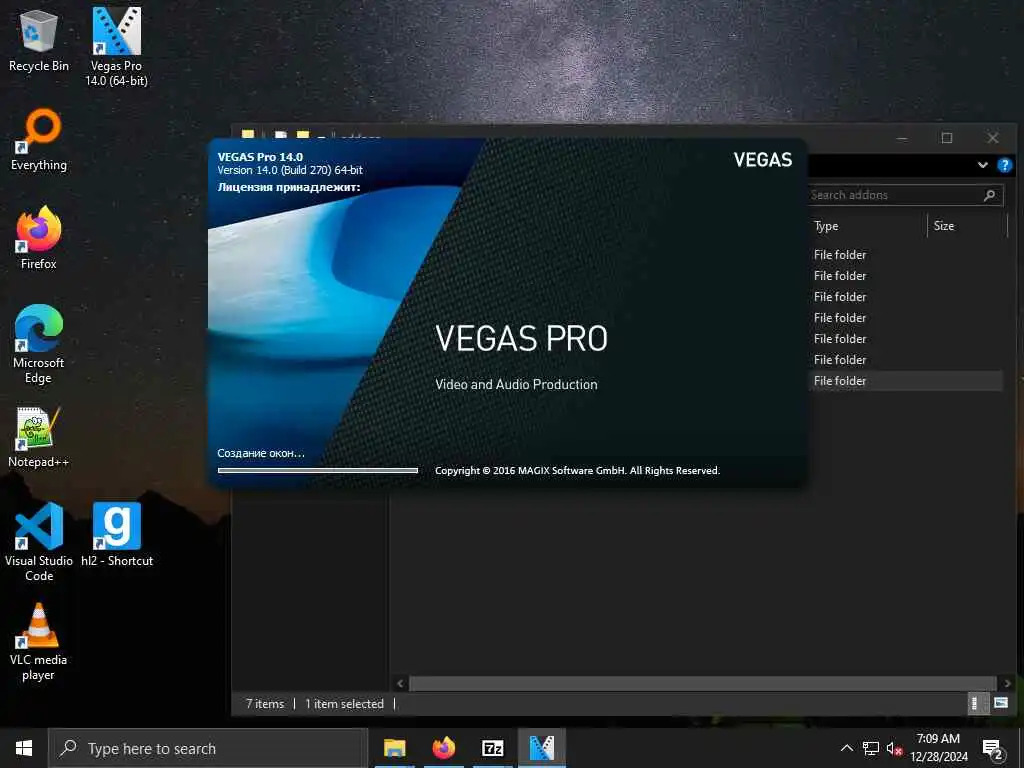Viewport: 1024px width, 768px height.
Task: Click the "7 items" status bar text
Action: click(x=265, y=704)
